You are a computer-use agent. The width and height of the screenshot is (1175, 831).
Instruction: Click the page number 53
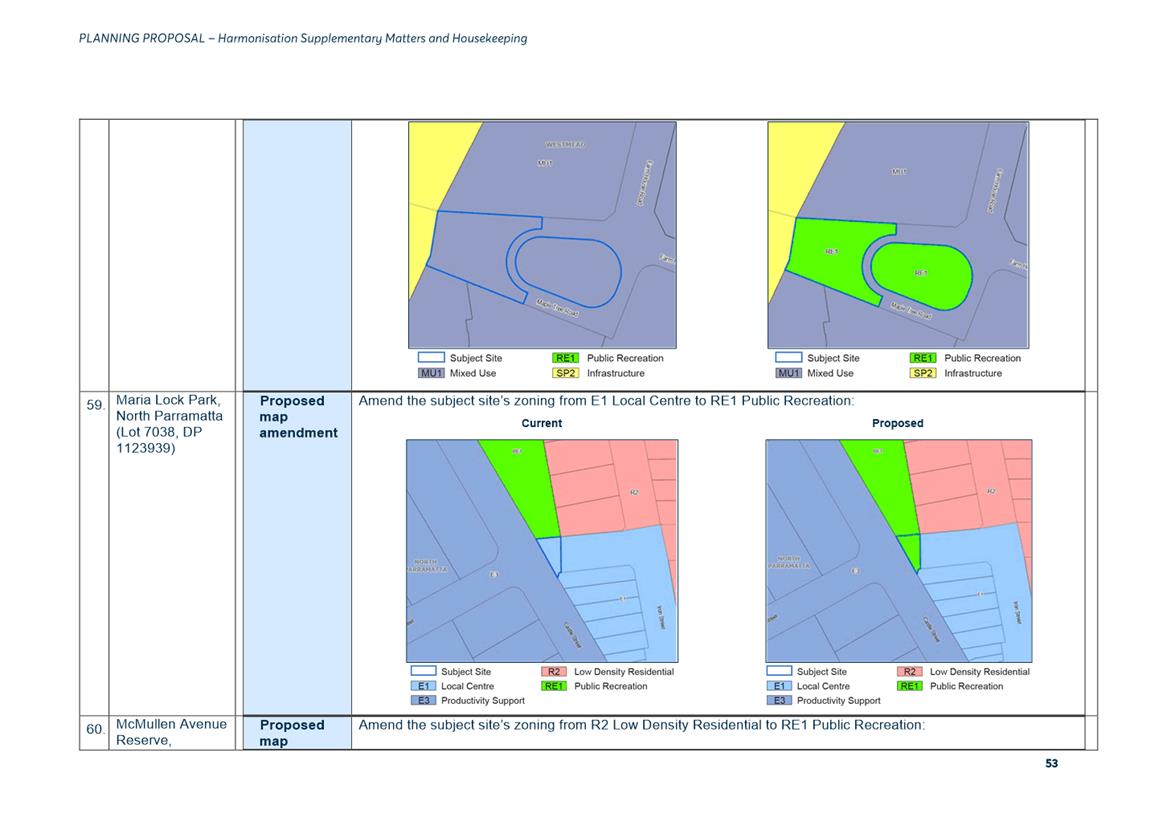[x=1051, y=764]
